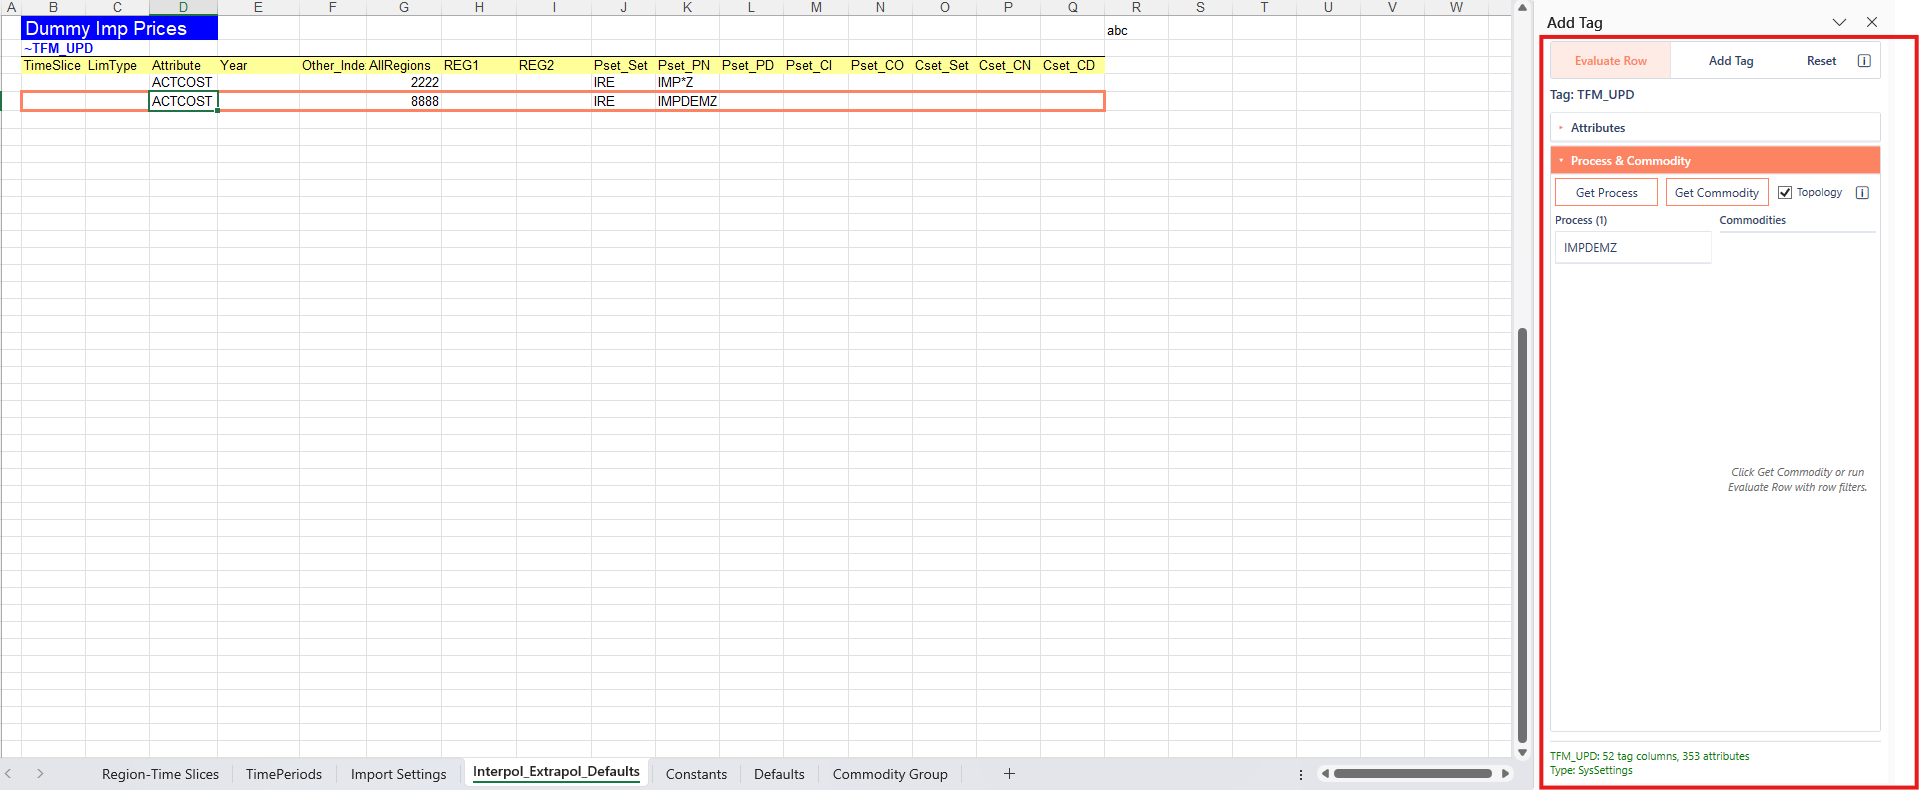1919x791 pixels.
Task: Select the REG2 header cell
Action: [x=554, y=65]
